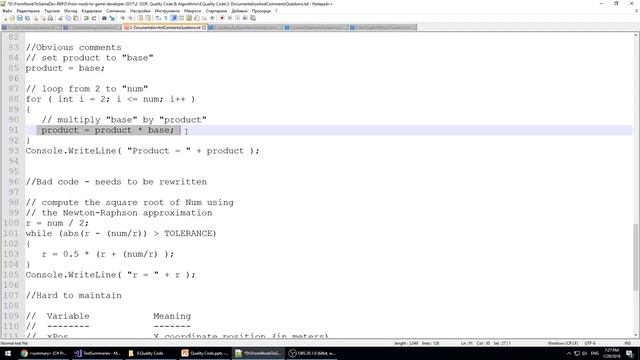640x360 pixels.
Task: Click line number 88 in the margin
Action: (x=13, y=99)
